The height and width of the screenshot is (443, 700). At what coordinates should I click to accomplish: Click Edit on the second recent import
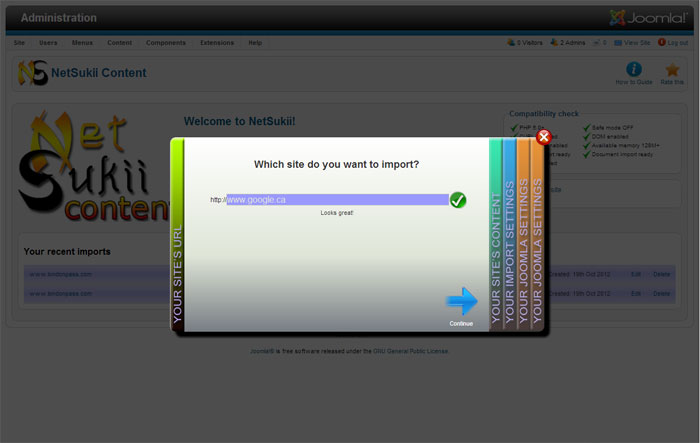coord(636,293)
